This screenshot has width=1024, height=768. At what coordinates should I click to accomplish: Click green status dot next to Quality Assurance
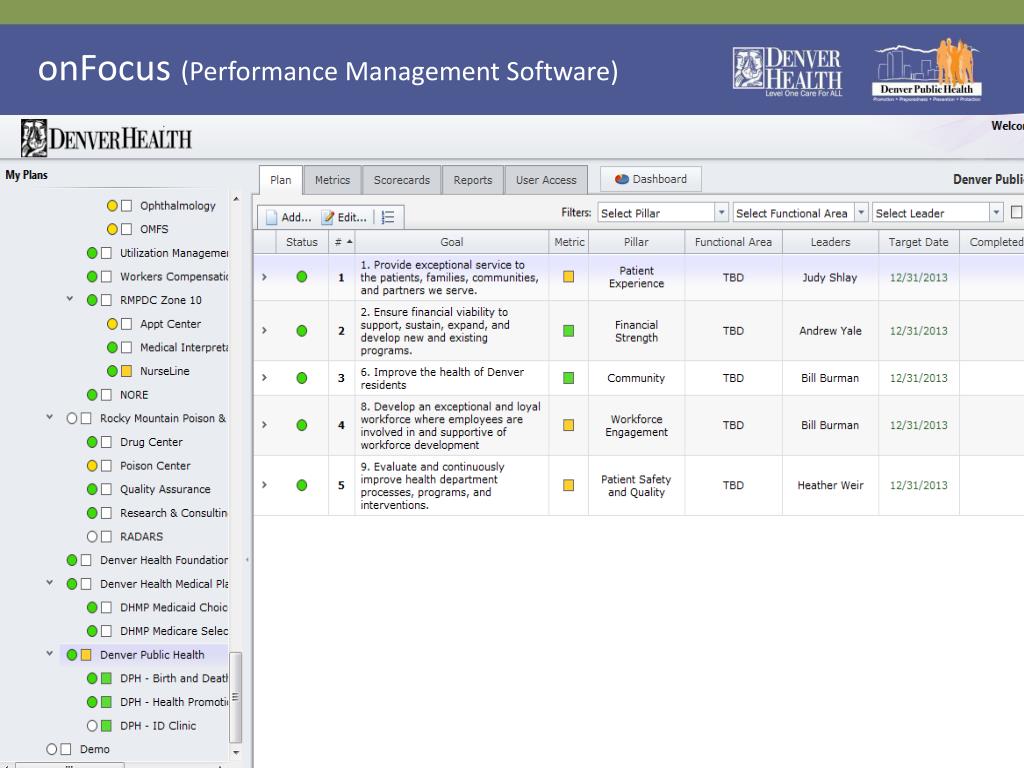[92, 489]
